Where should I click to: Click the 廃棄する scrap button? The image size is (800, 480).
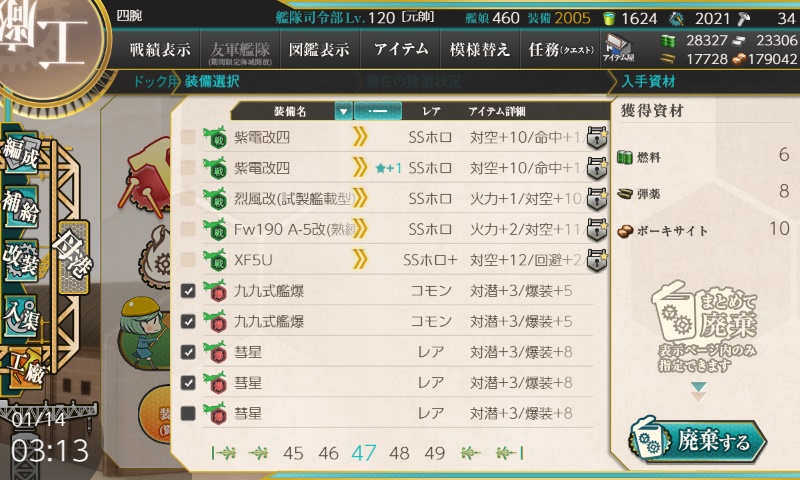click(697, 440)
